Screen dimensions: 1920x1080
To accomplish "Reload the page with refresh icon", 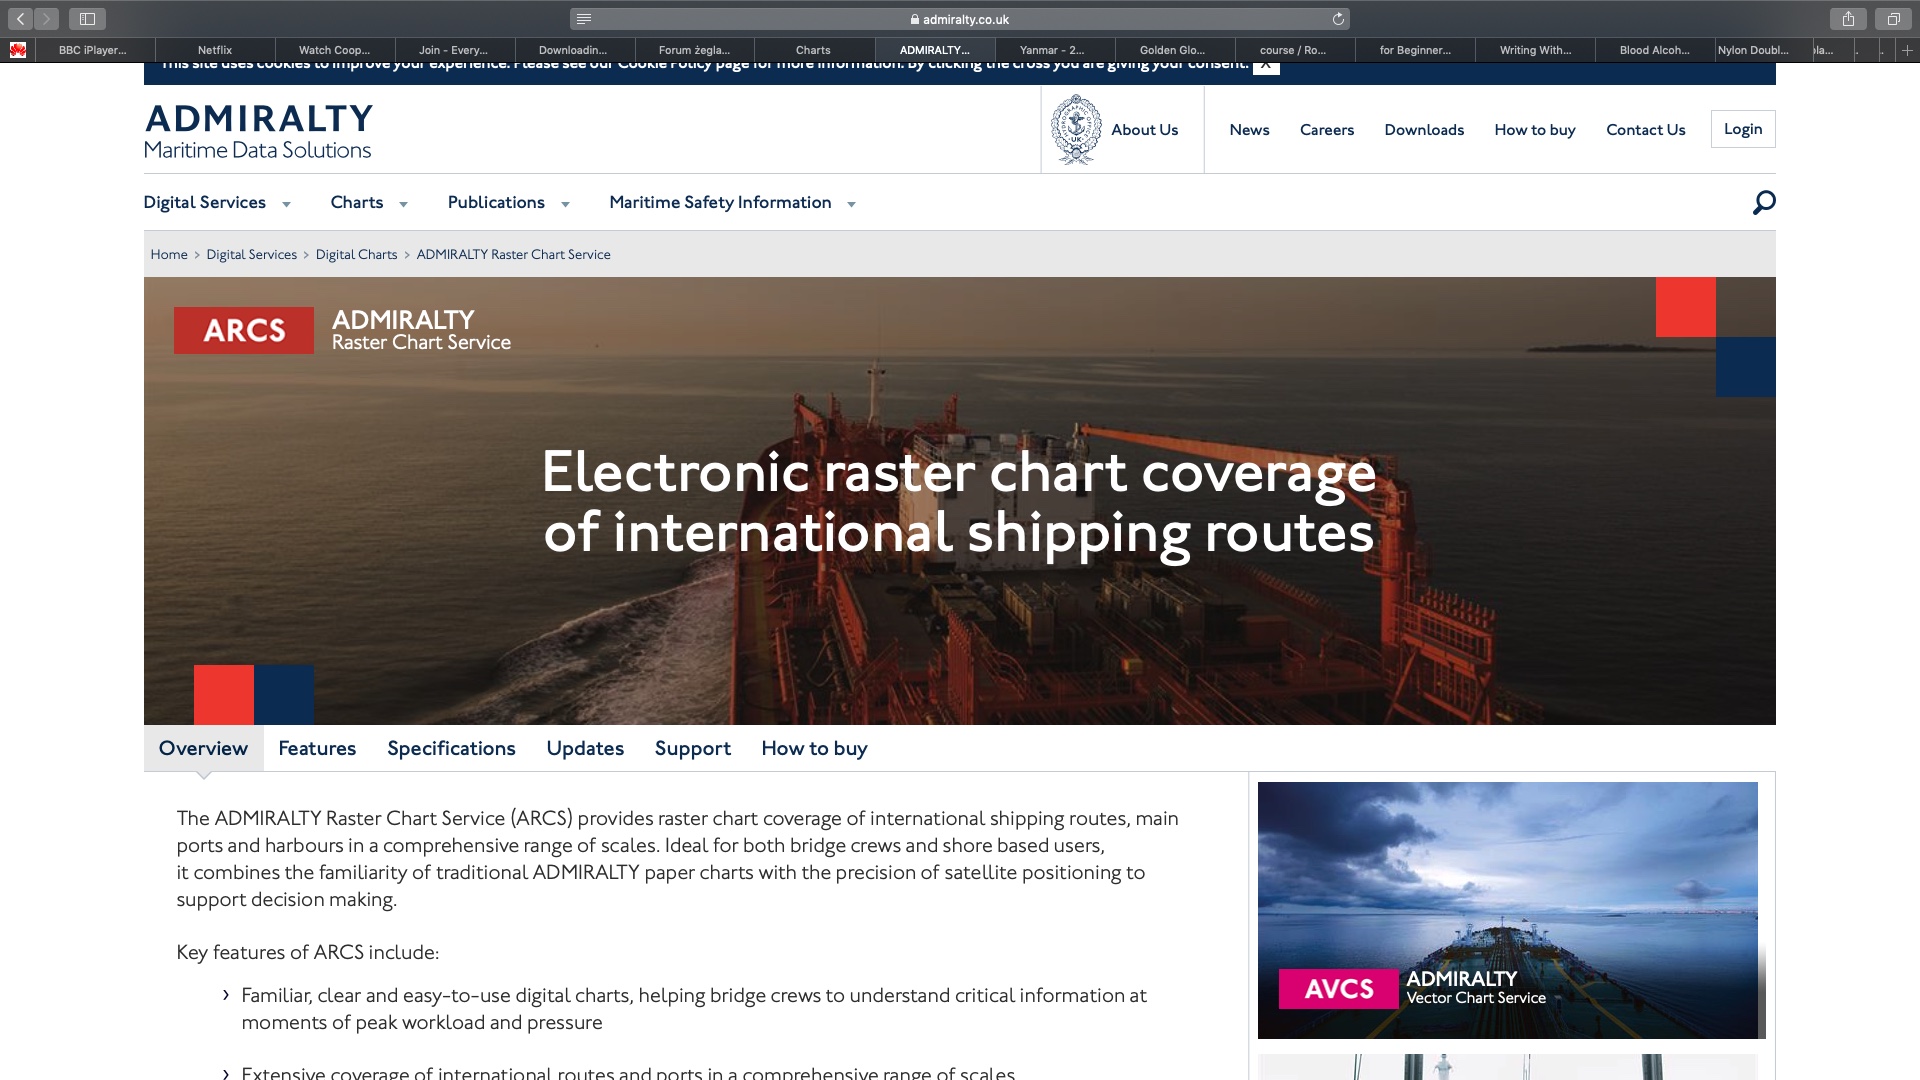I will tap(1338, 19).
